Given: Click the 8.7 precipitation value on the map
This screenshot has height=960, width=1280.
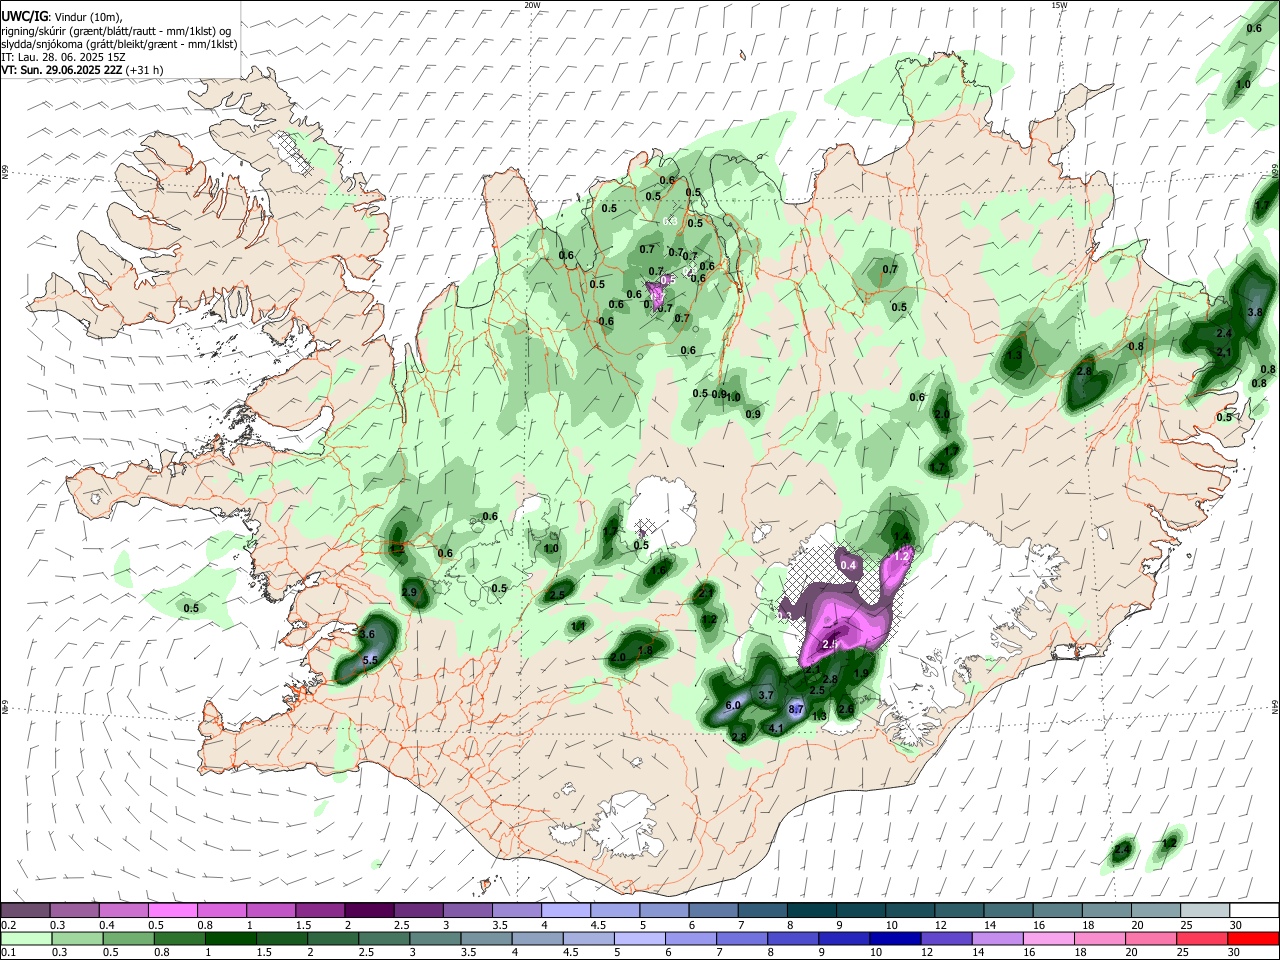Looking at the screenshot, I should [797, 709].
